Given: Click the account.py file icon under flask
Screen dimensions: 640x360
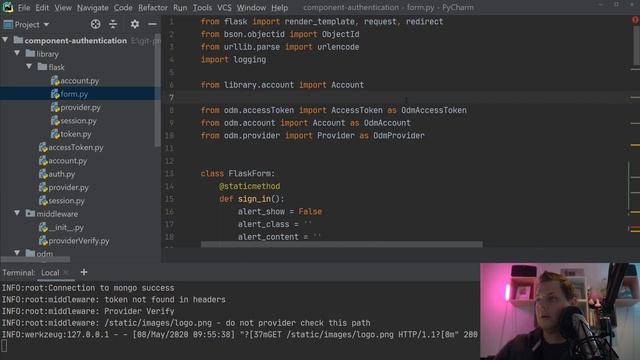Looking at the screenshot, I should [x=55, y=81].
